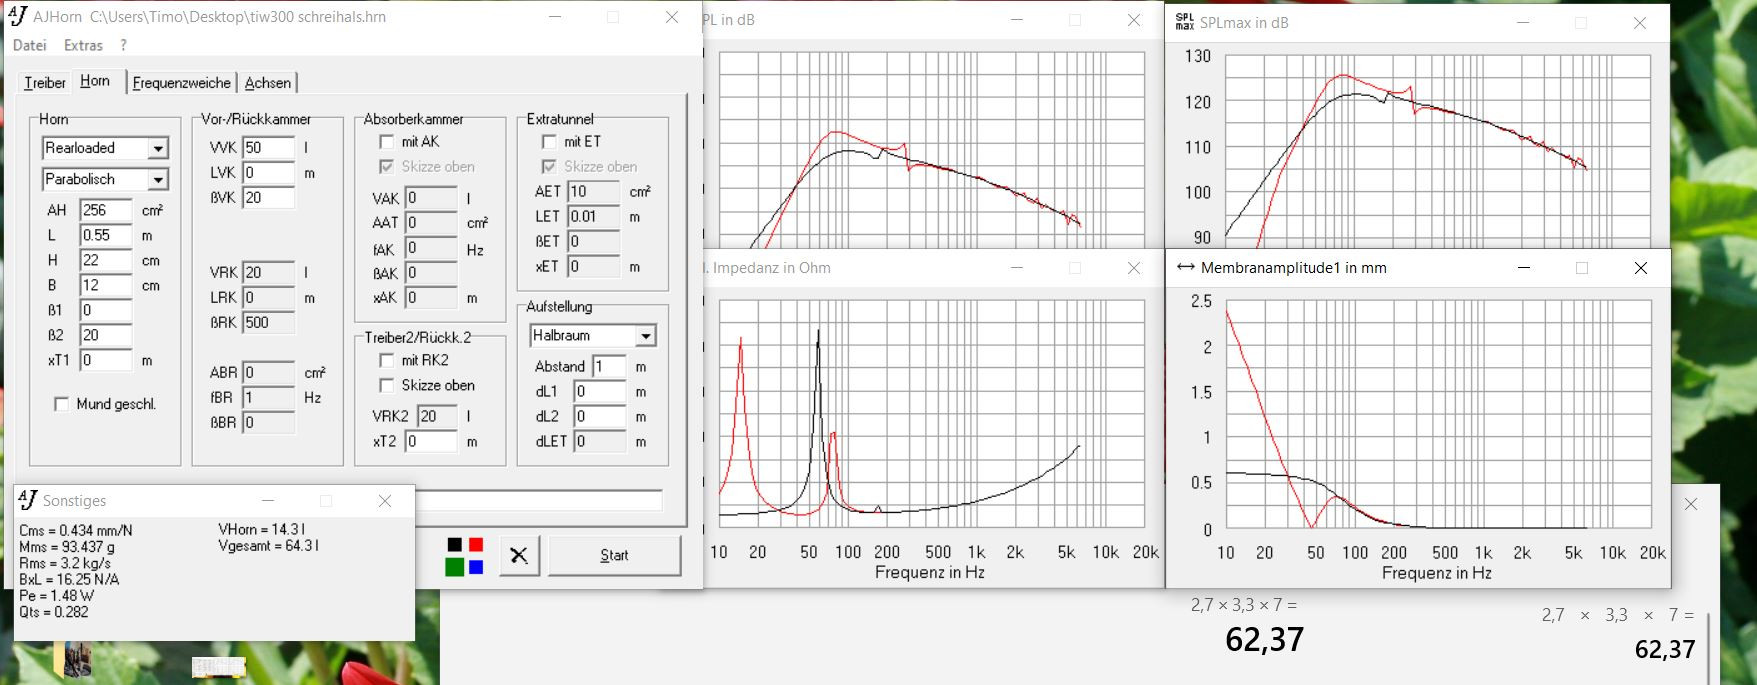The width and height of the screenshot is (1757, 685).
Task: Enable the mit RK2 checkbox
Action: click(x=387, y=360)
